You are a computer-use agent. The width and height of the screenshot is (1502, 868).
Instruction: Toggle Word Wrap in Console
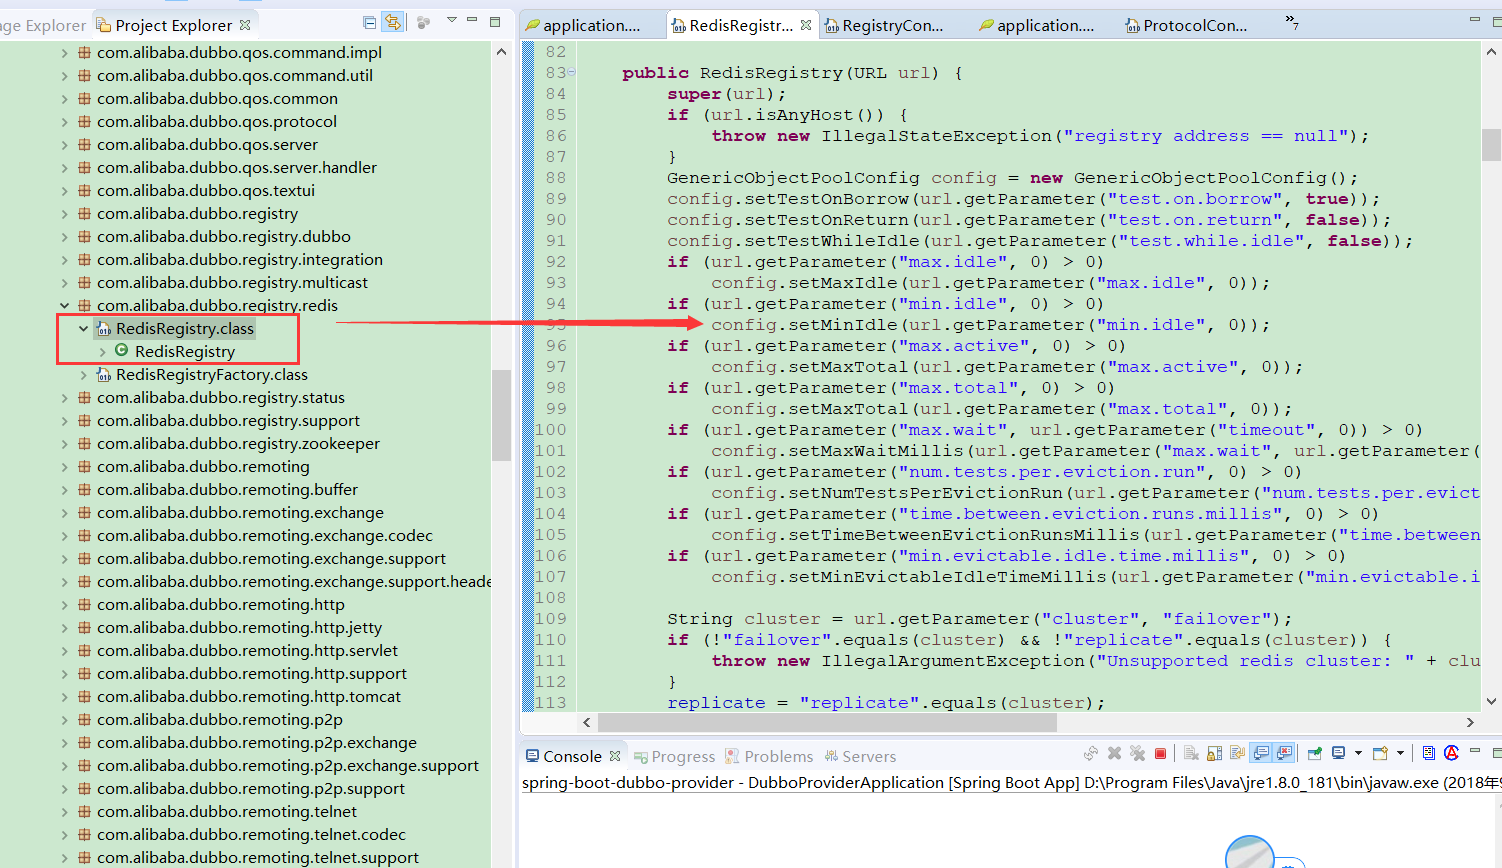tap(1237, 753)
